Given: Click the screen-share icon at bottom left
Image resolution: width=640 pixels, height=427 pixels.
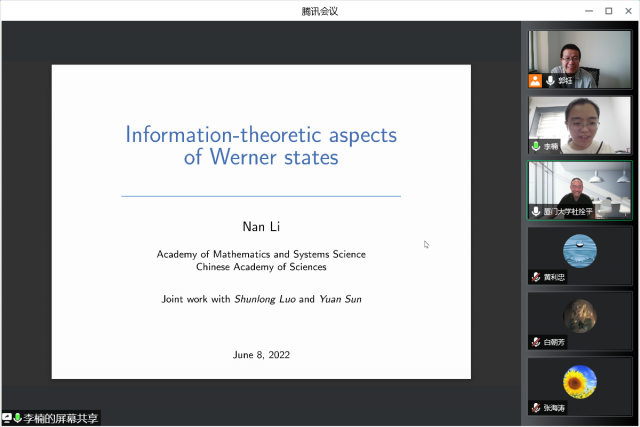Looking at the screenshot, I should coord(7,418).
